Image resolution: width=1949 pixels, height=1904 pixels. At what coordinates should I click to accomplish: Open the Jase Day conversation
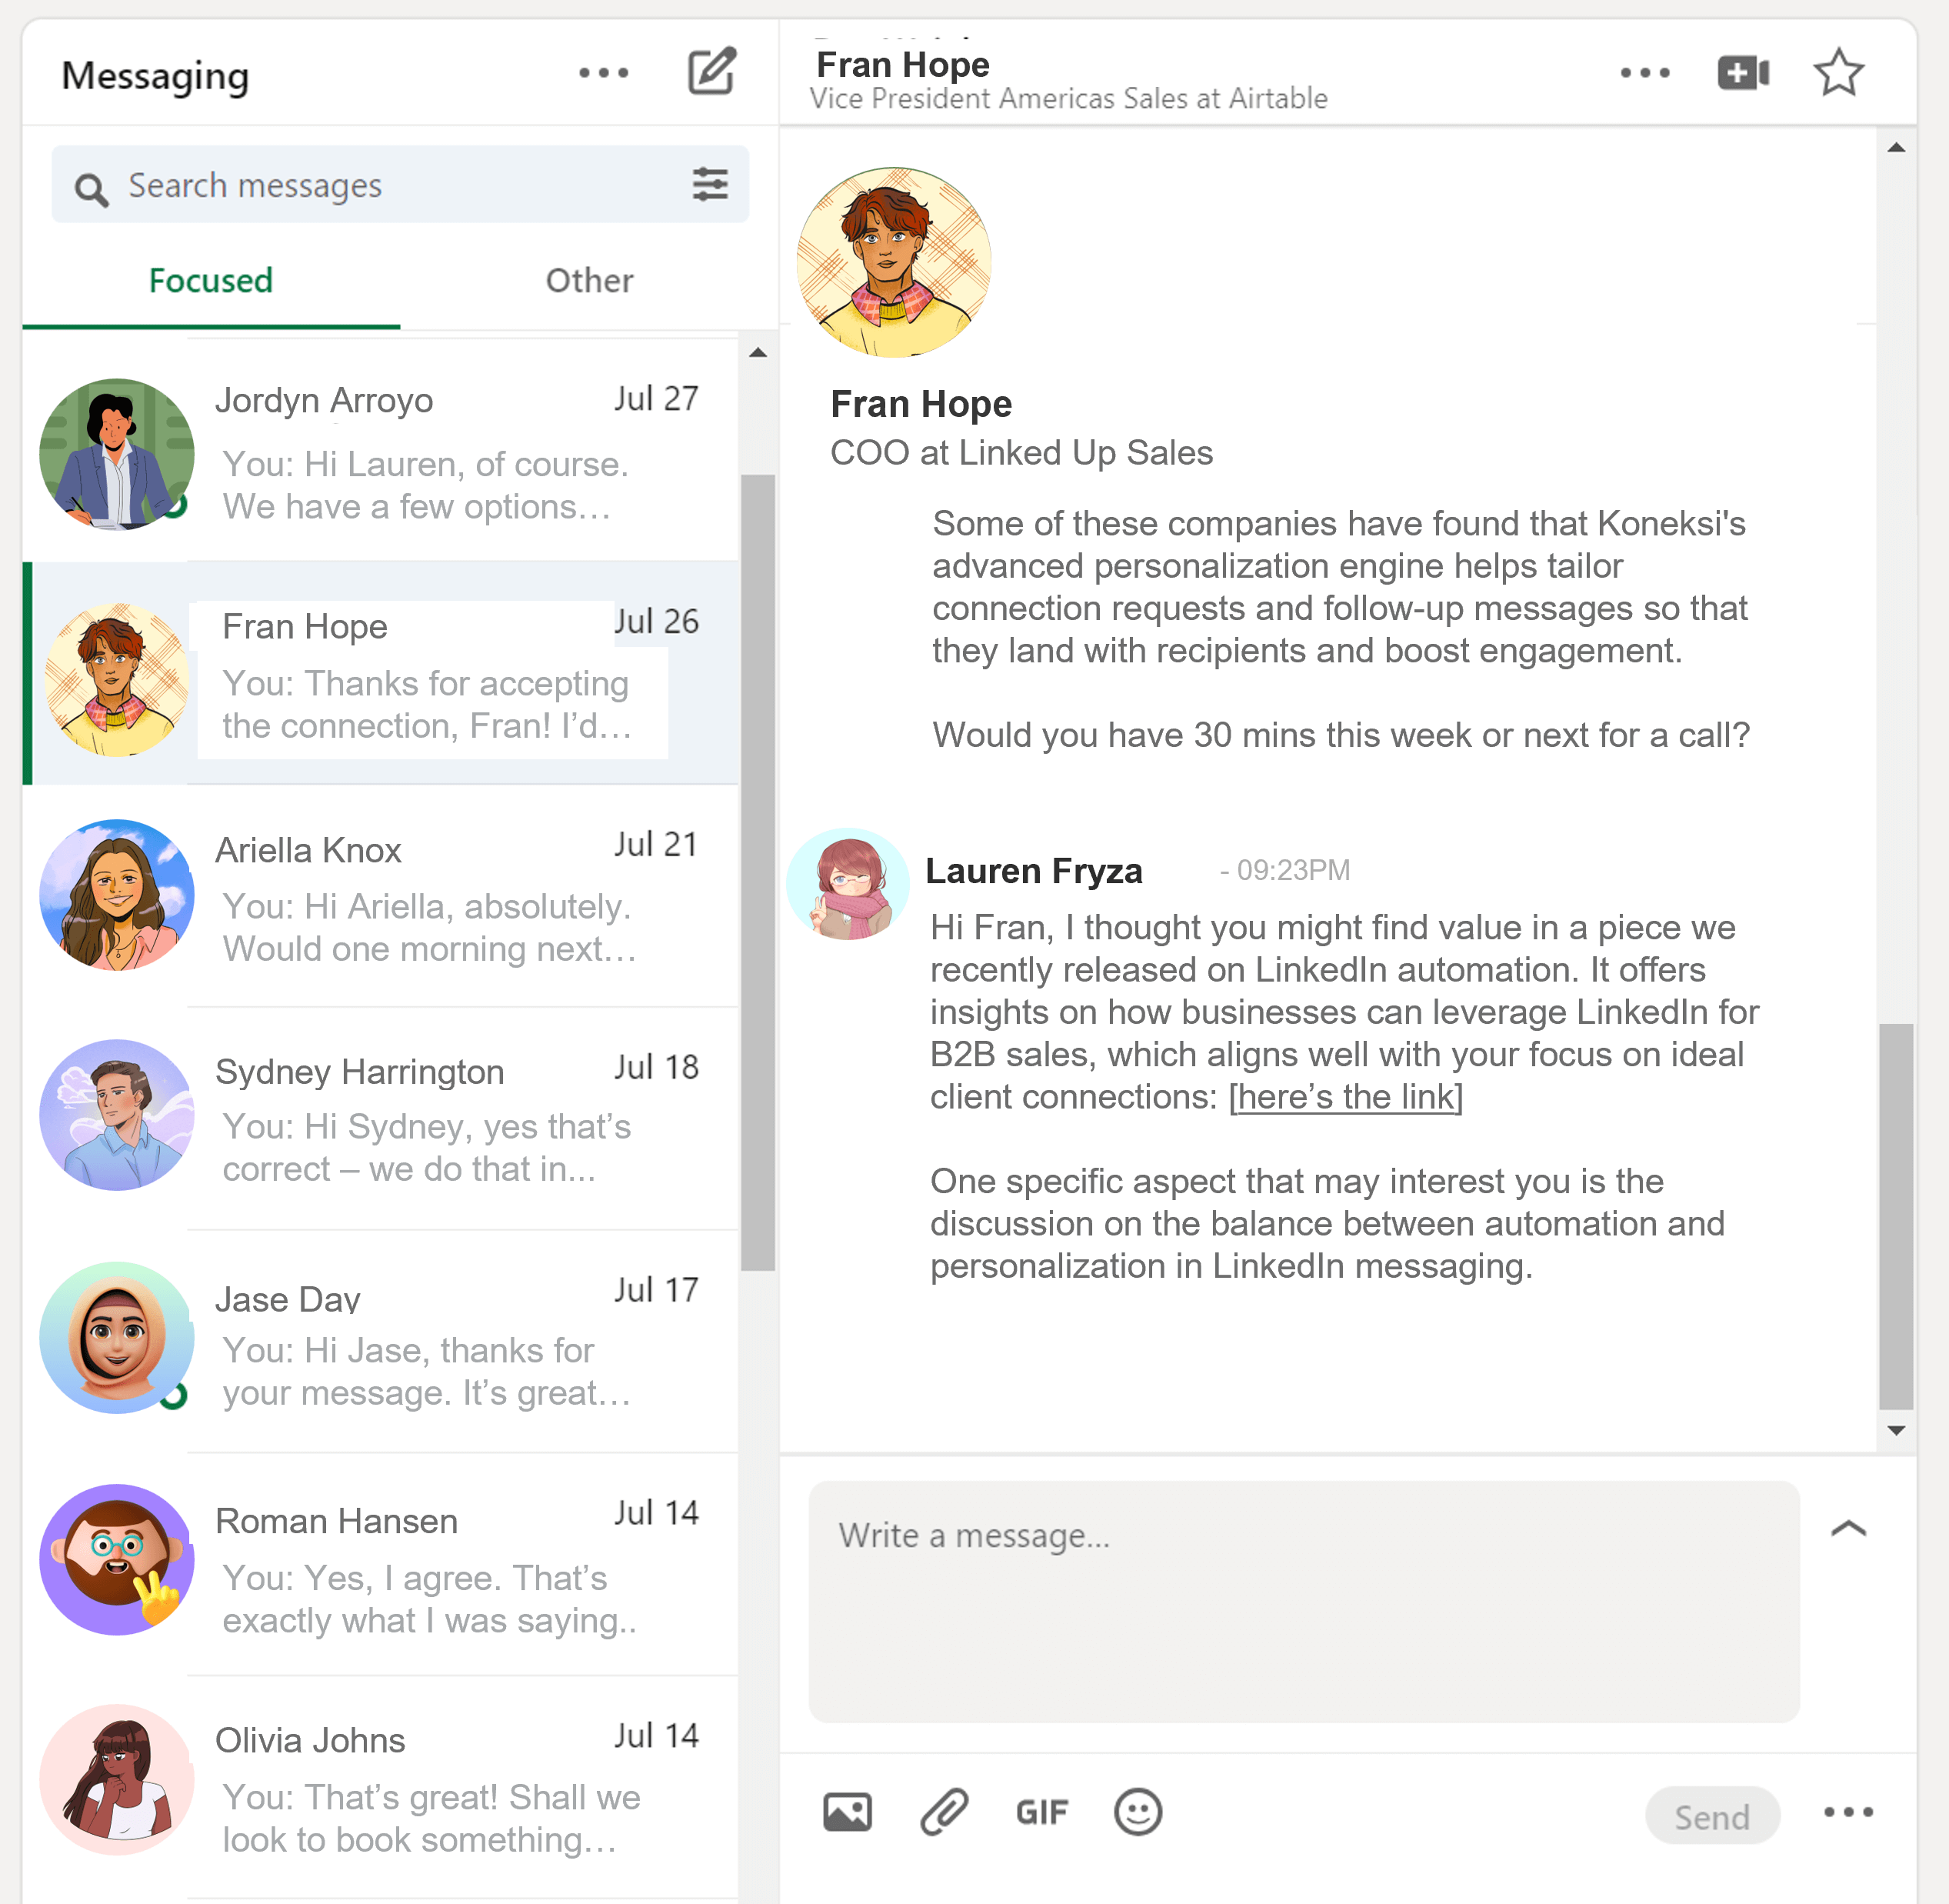[x=380, y=1342]
